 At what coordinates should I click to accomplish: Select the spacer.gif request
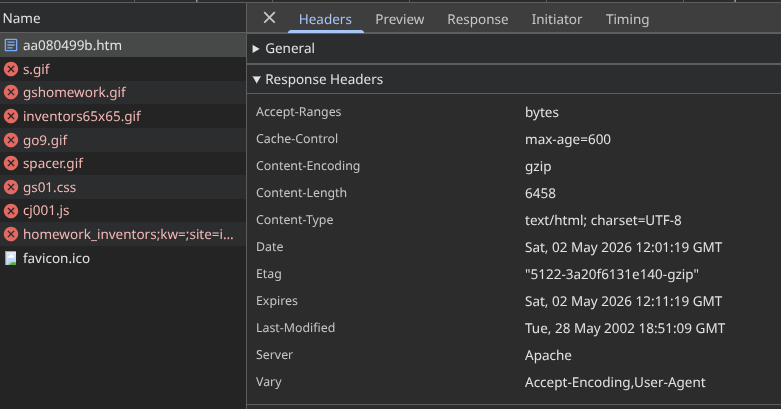(123, 163)
